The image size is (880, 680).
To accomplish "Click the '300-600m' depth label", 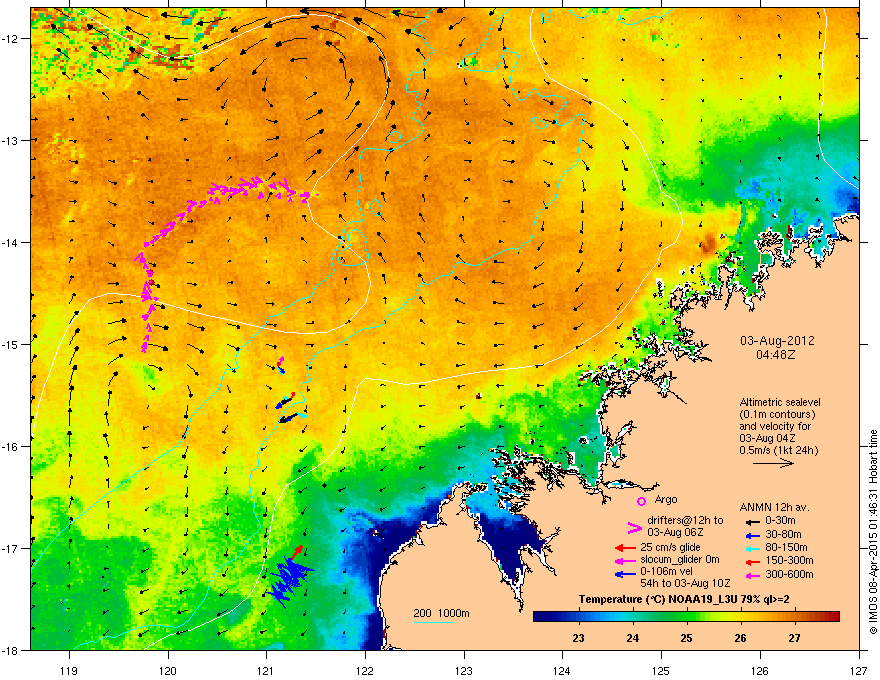I will coord(789,574).
